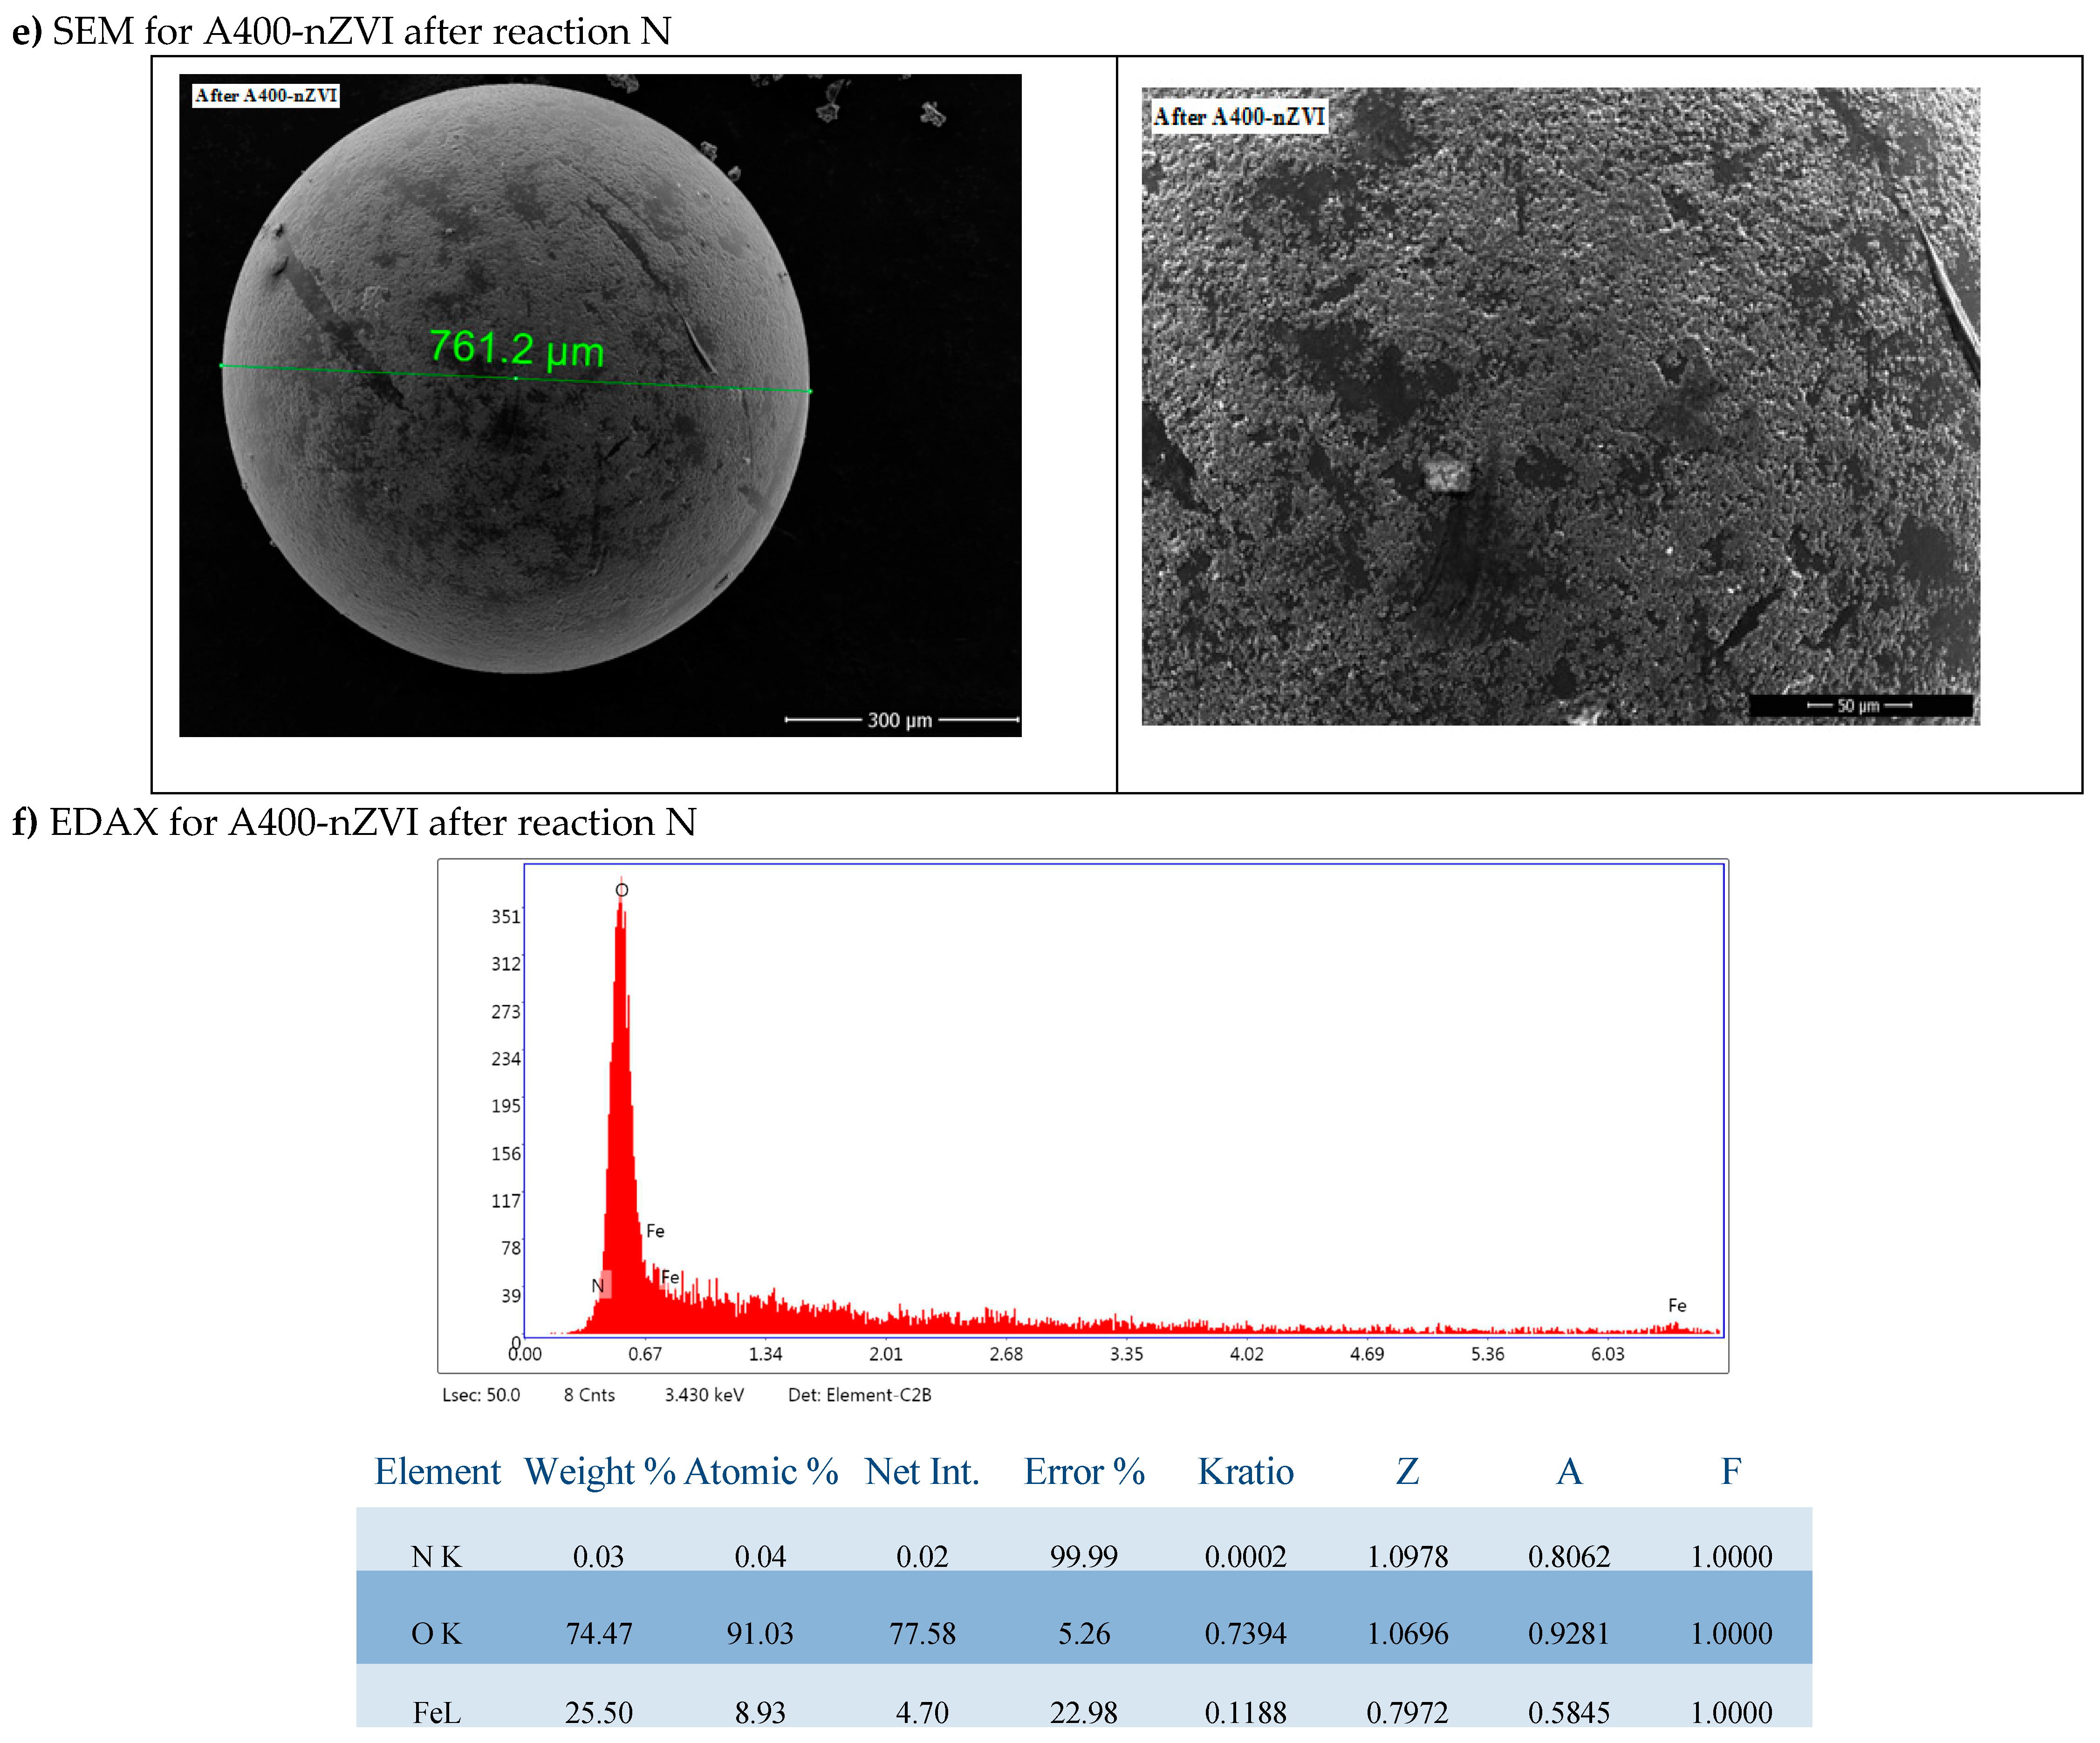Click the 50 µm scale bar
Viewport: 2100px width, 1743px height.
click(1858, 705)
